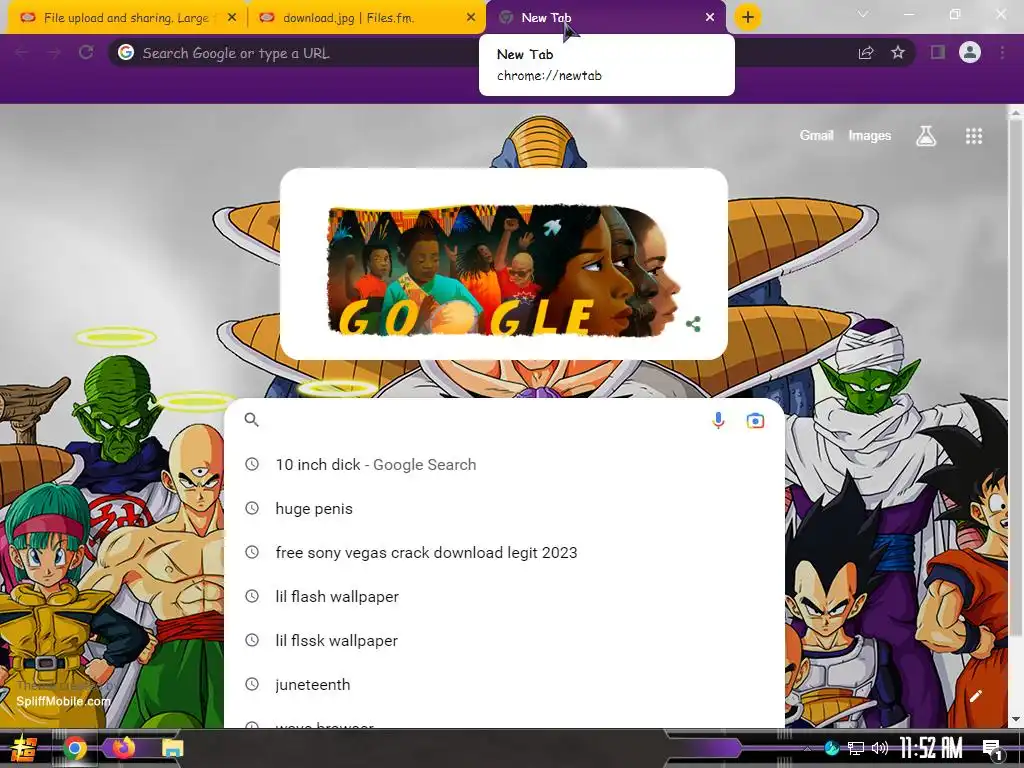
Task: Open File Explorer from the taskbar
Action: point(172,748)
